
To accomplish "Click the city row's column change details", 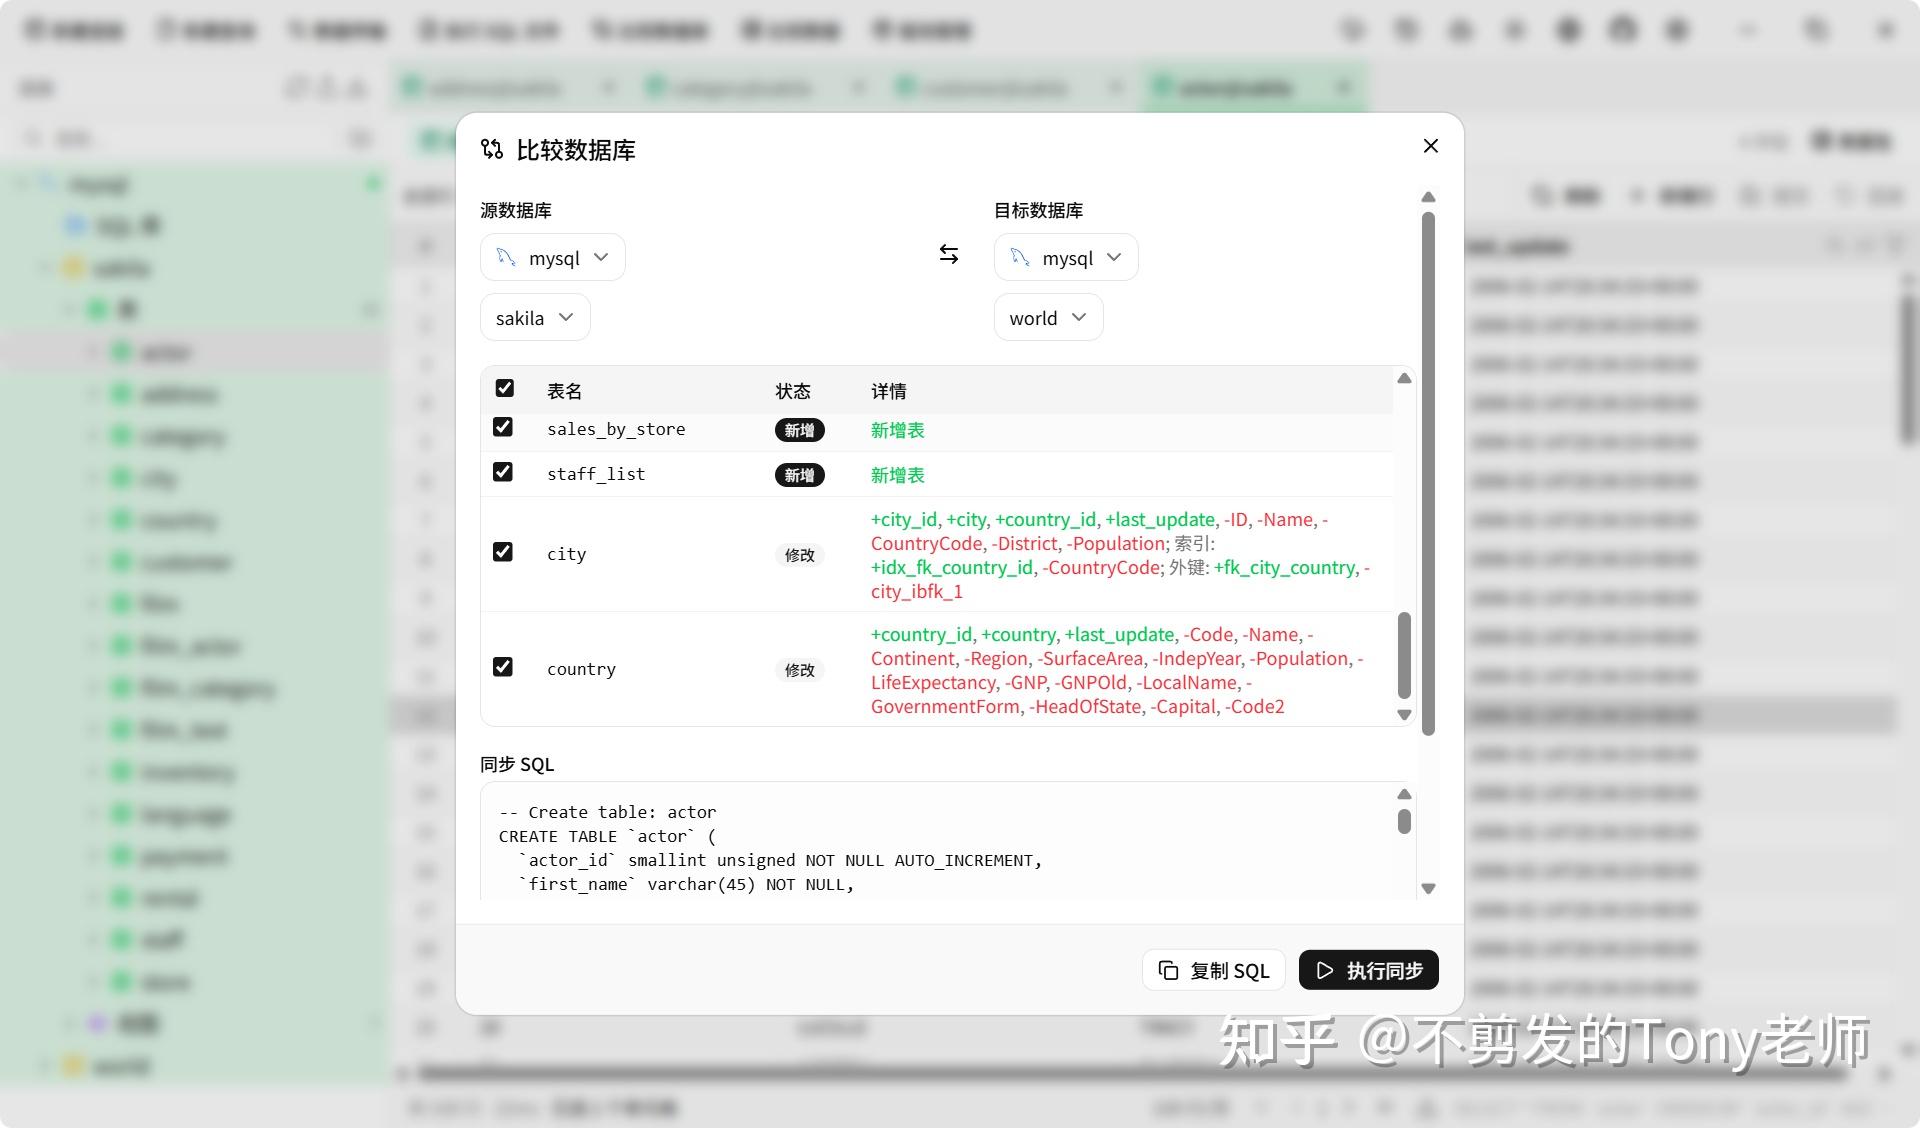I will (x=1120, y=555).
